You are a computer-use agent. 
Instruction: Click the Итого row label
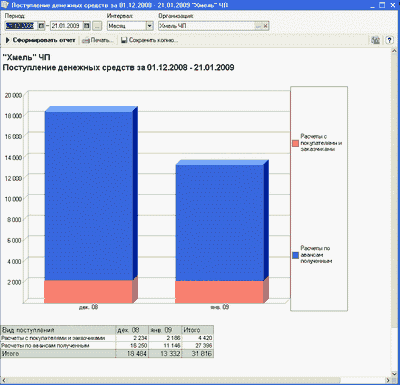58,354
